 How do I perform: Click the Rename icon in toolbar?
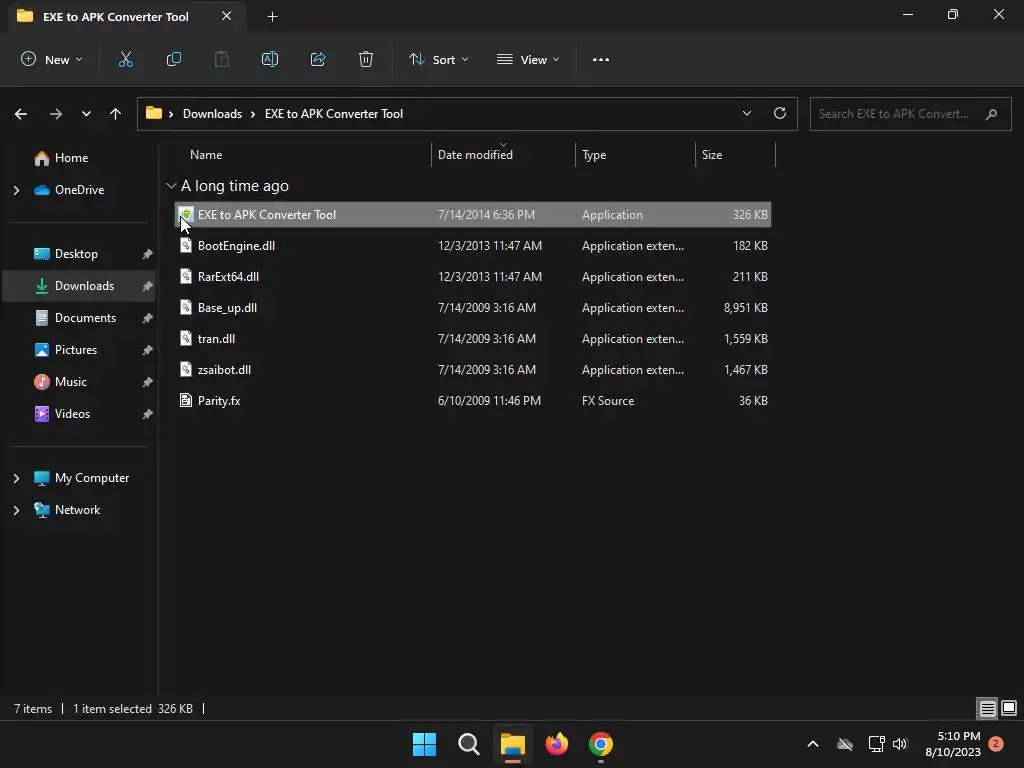pyautogui.click(x=270, y=59)
